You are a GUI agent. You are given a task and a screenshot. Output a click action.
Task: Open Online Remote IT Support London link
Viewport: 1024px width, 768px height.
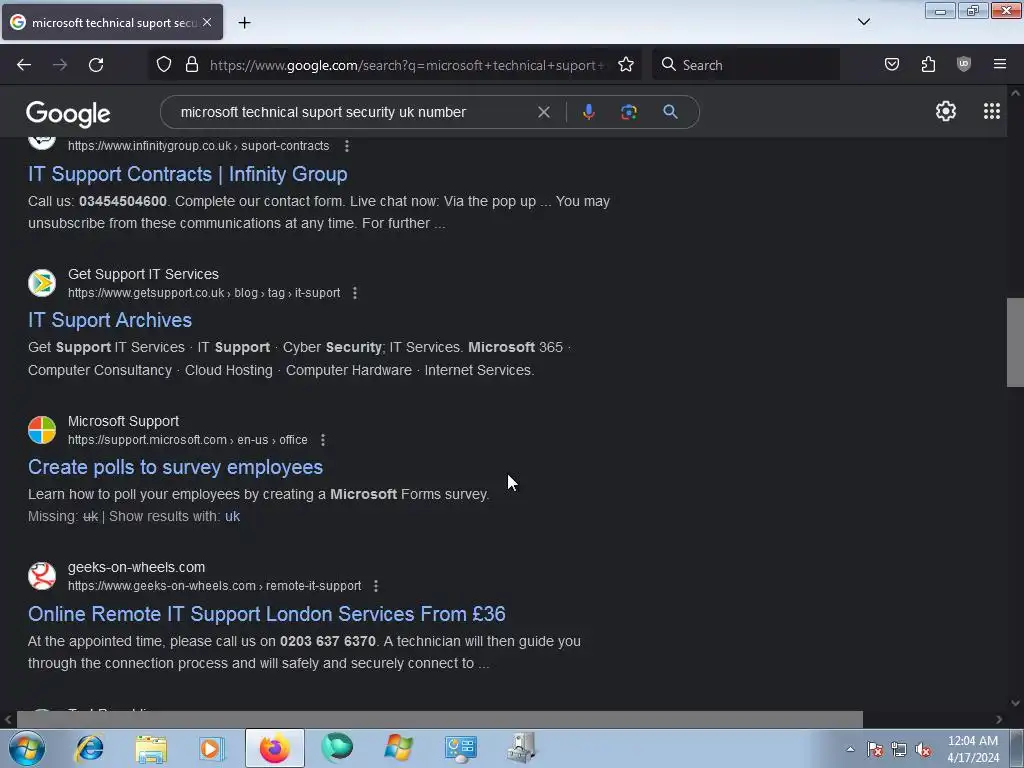tap(266, 615)
